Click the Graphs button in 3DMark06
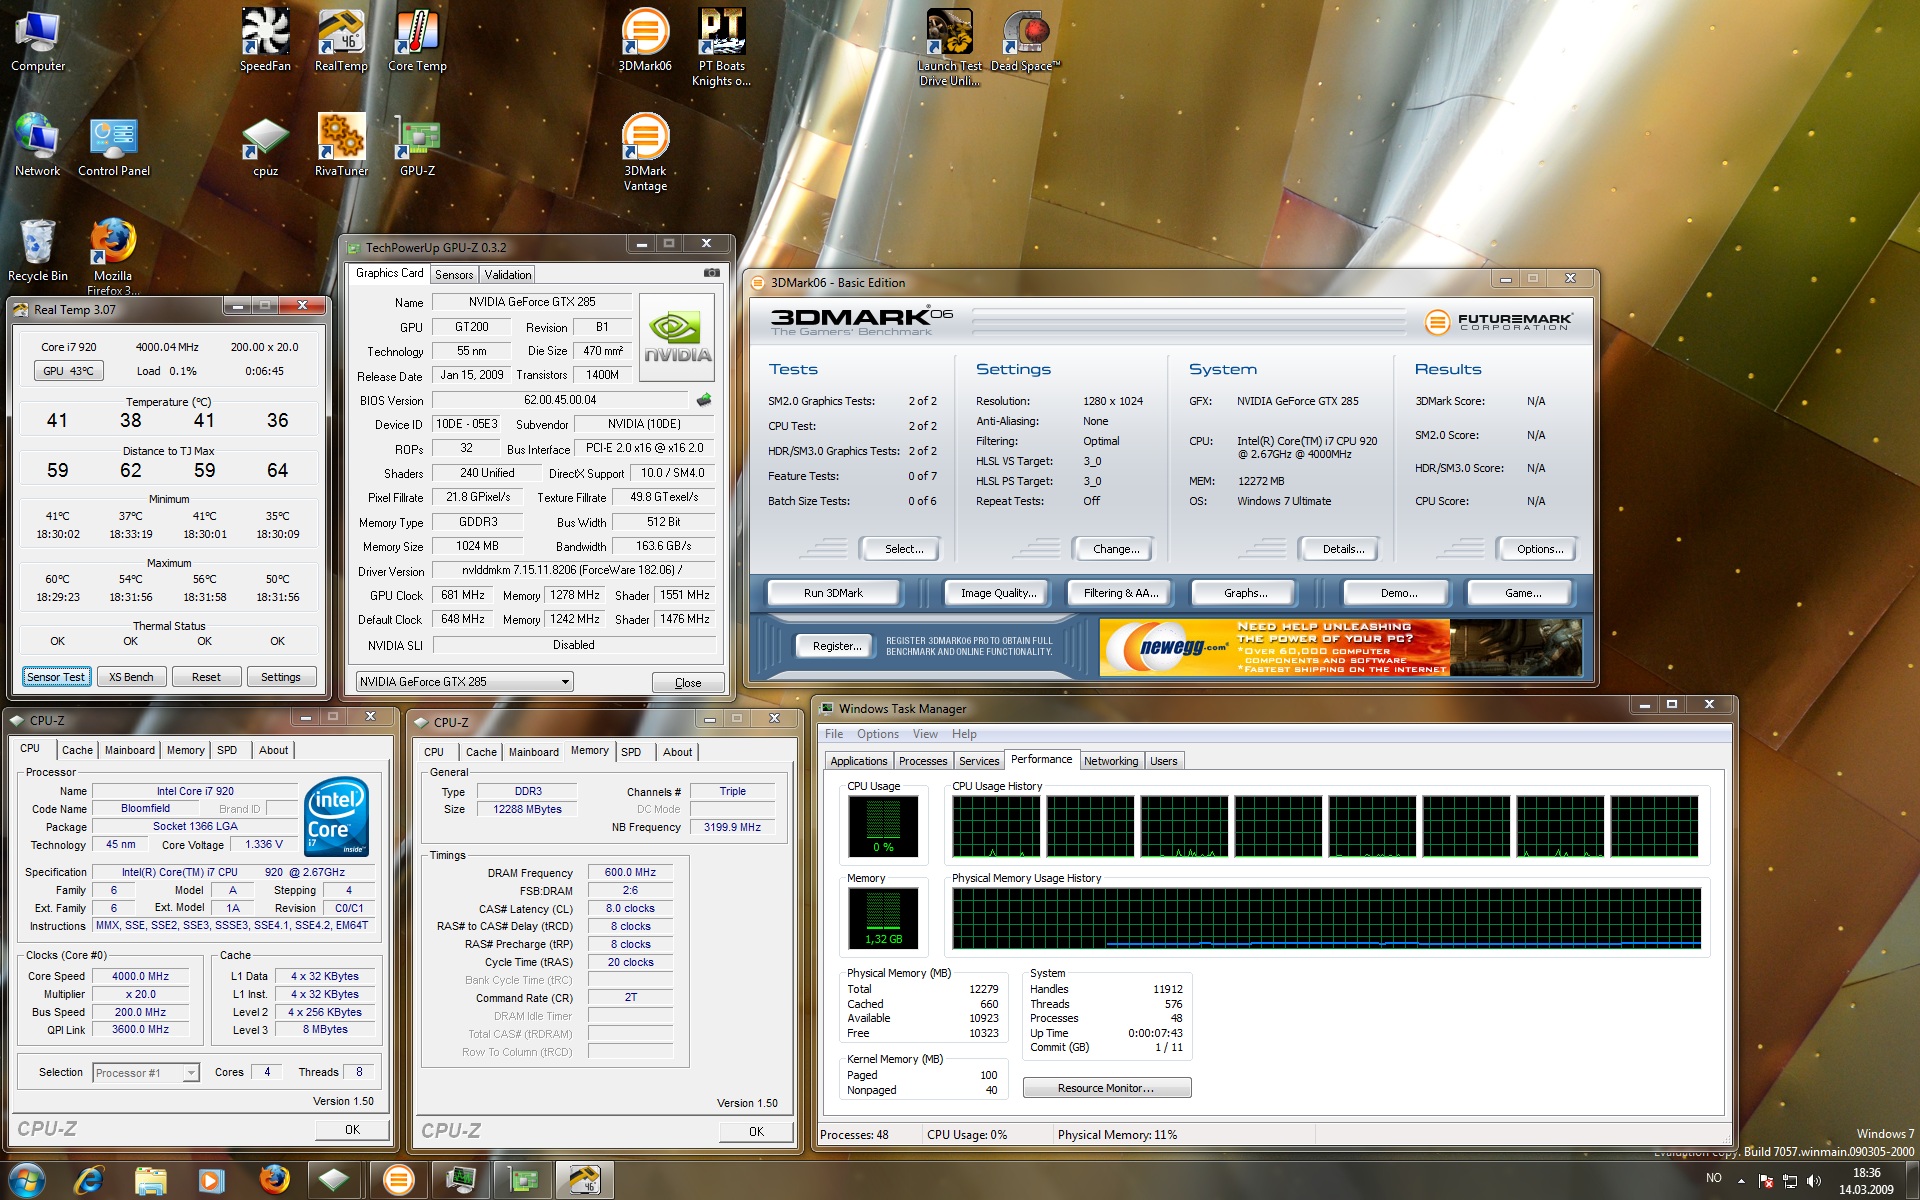This screenshot has height=1200, width=1920. [x=1246, y=593]
